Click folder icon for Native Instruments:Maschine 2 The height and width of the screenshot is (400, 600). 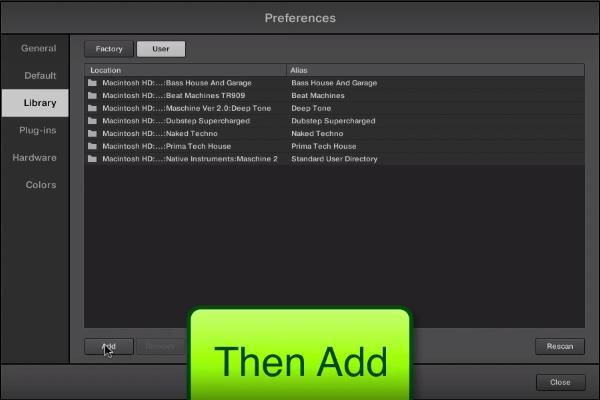click(x=92, y=158)
